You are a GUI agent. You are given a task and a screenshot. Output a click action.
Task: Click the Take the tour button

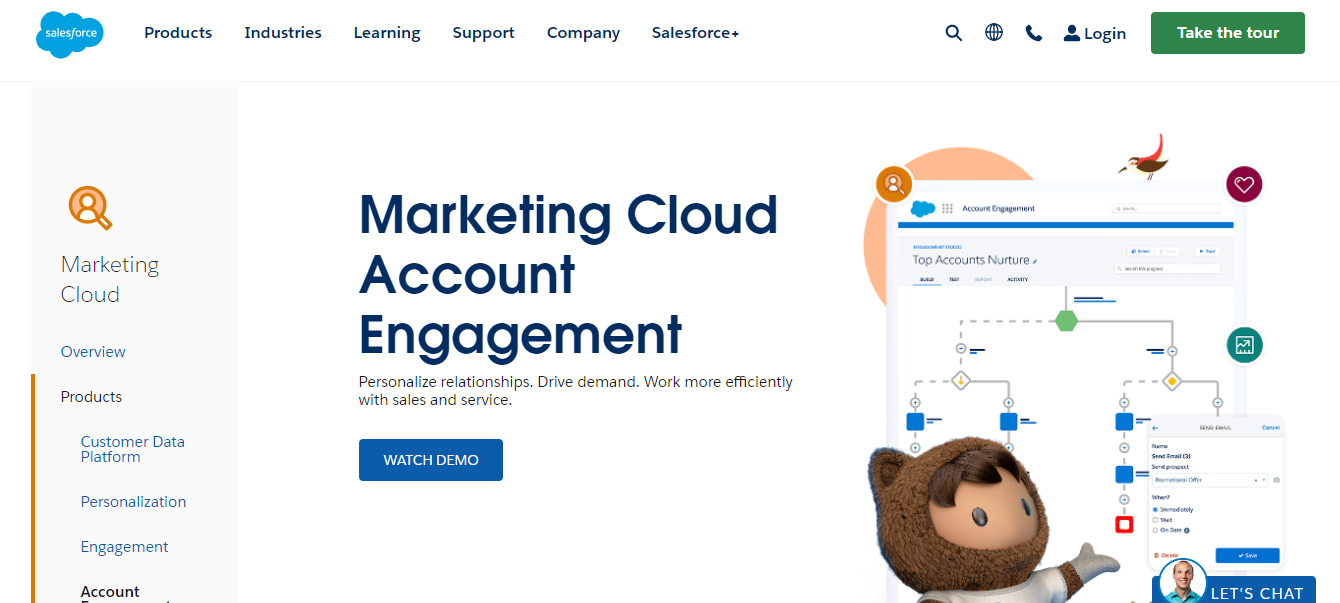click(1228, 33)
